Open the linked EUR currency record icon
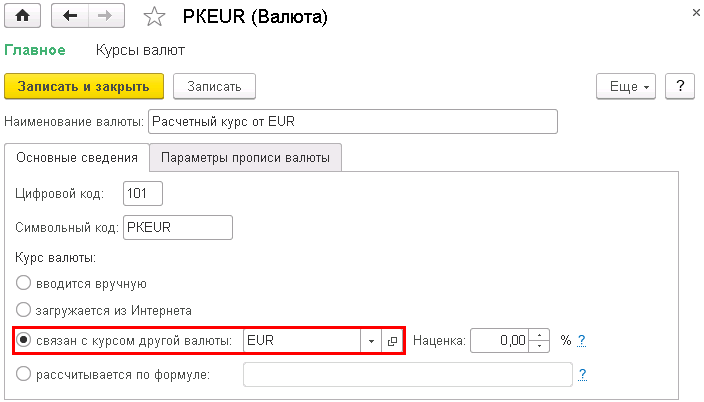The height and width of the screenshot is (402, 704). pos(392,341)
